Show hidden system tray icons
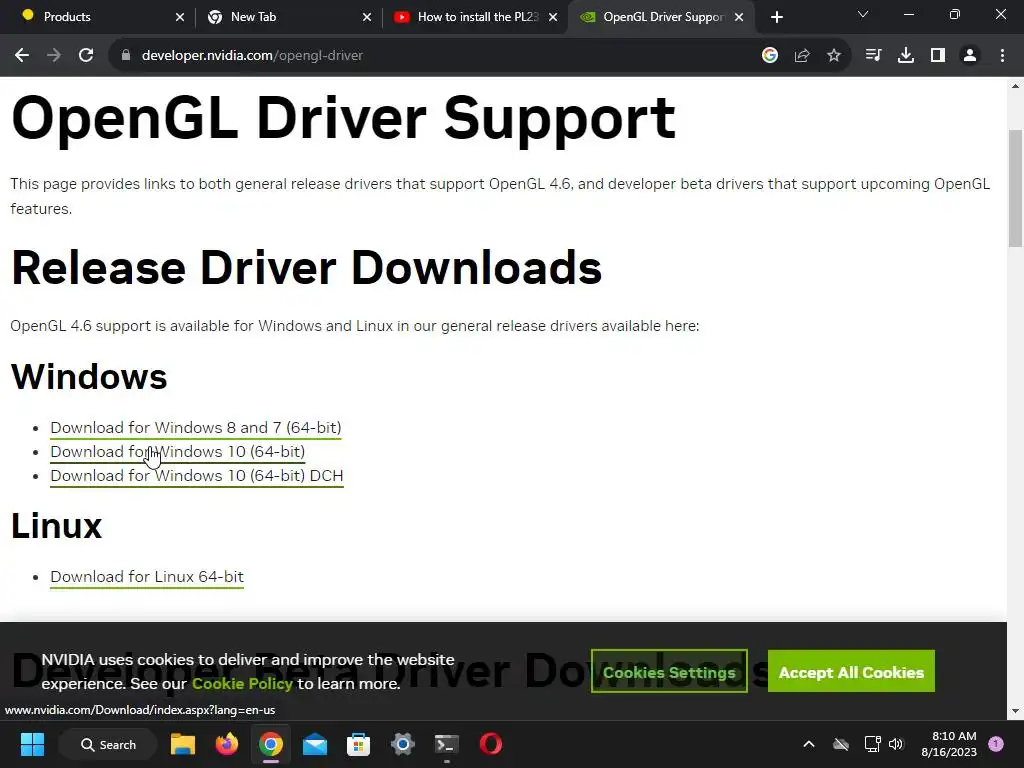Viewport: 1024px width, 768px height. tap(808, 744)
